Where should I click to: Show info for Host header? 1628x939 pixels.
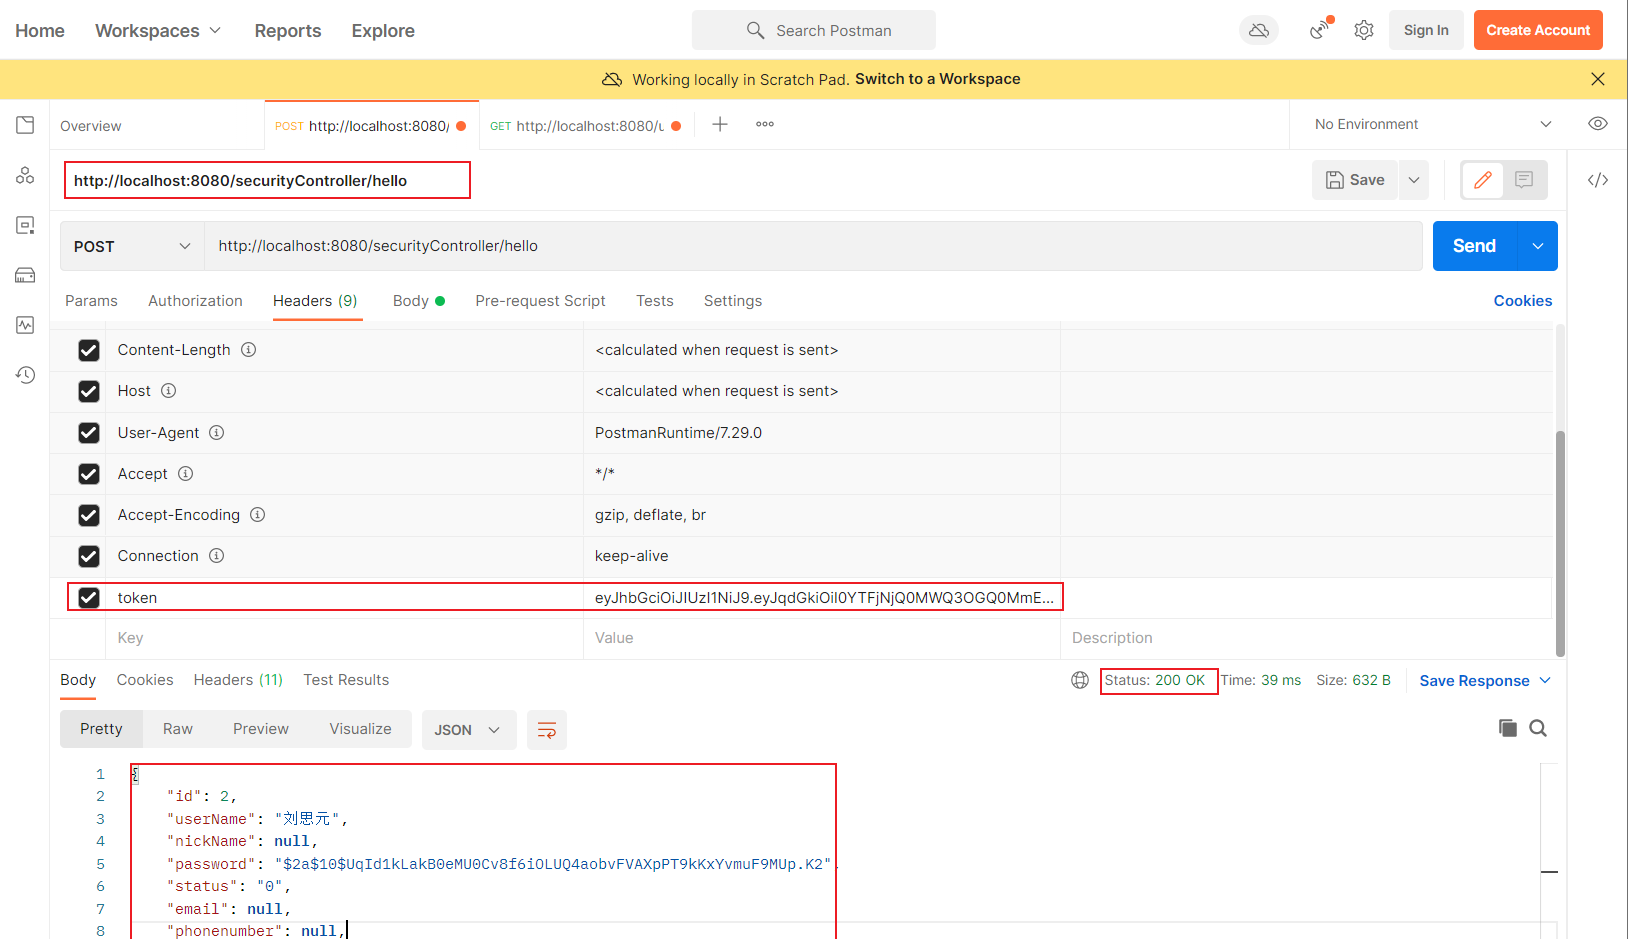point(169,390)
